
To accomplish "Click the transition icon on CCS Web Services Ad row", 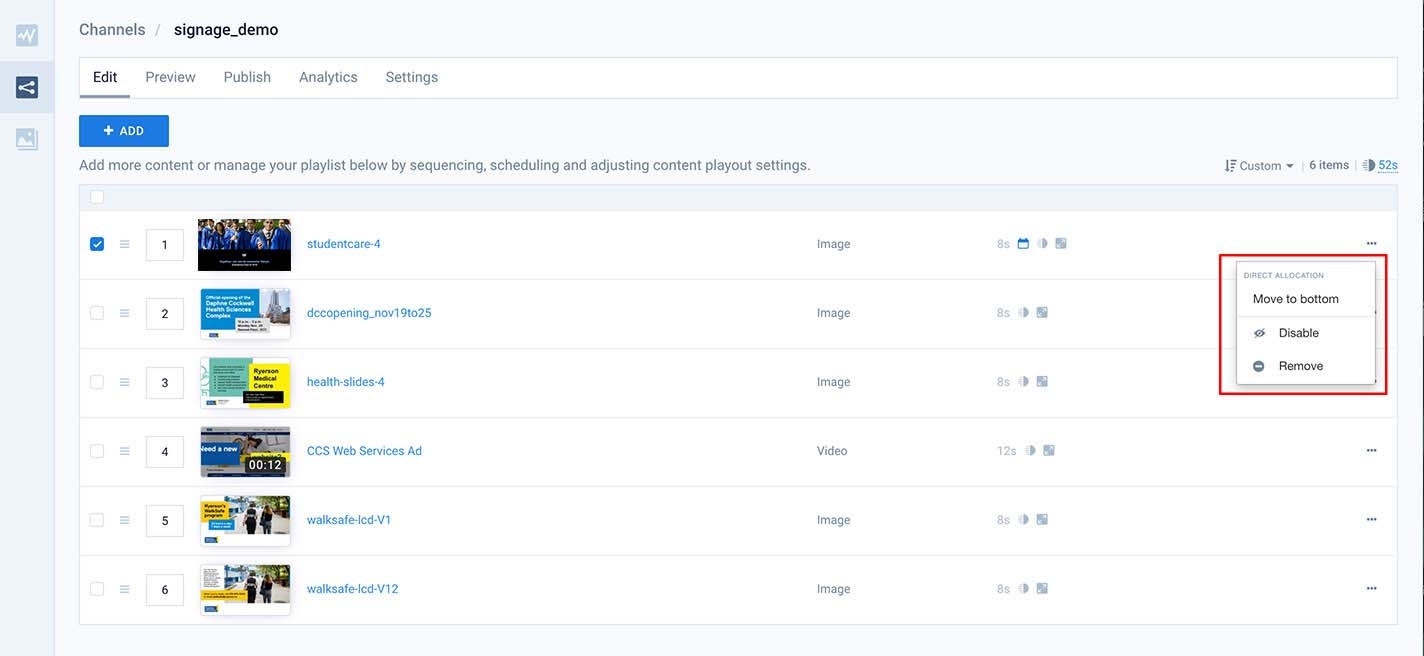I will pyautogui.click(x=1030, y=451).
